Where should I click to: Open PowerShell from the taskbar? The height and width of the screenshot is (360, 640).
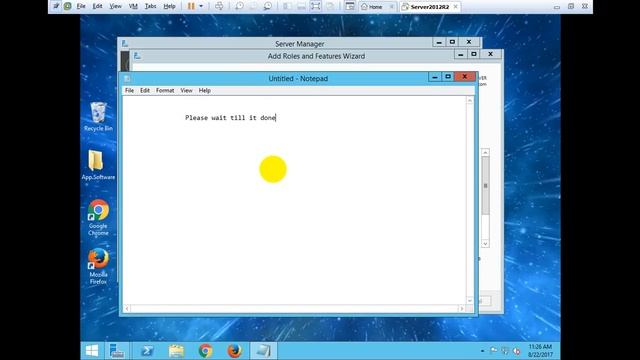tap(147, 351)
